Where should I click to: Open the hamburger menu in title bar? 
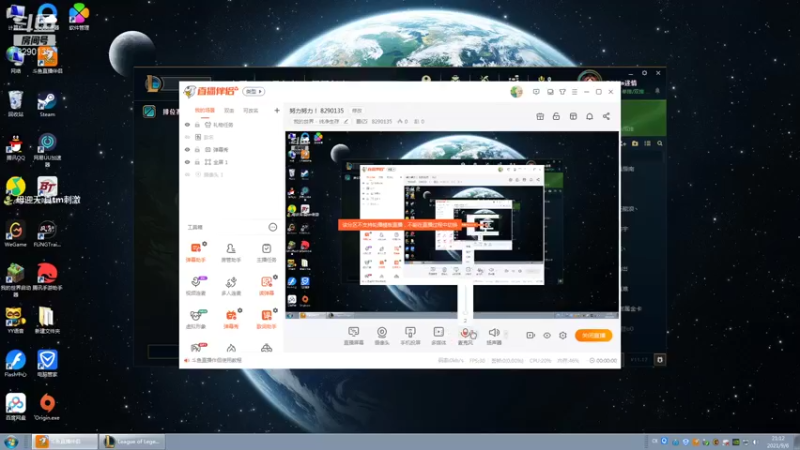coord(574,92)
